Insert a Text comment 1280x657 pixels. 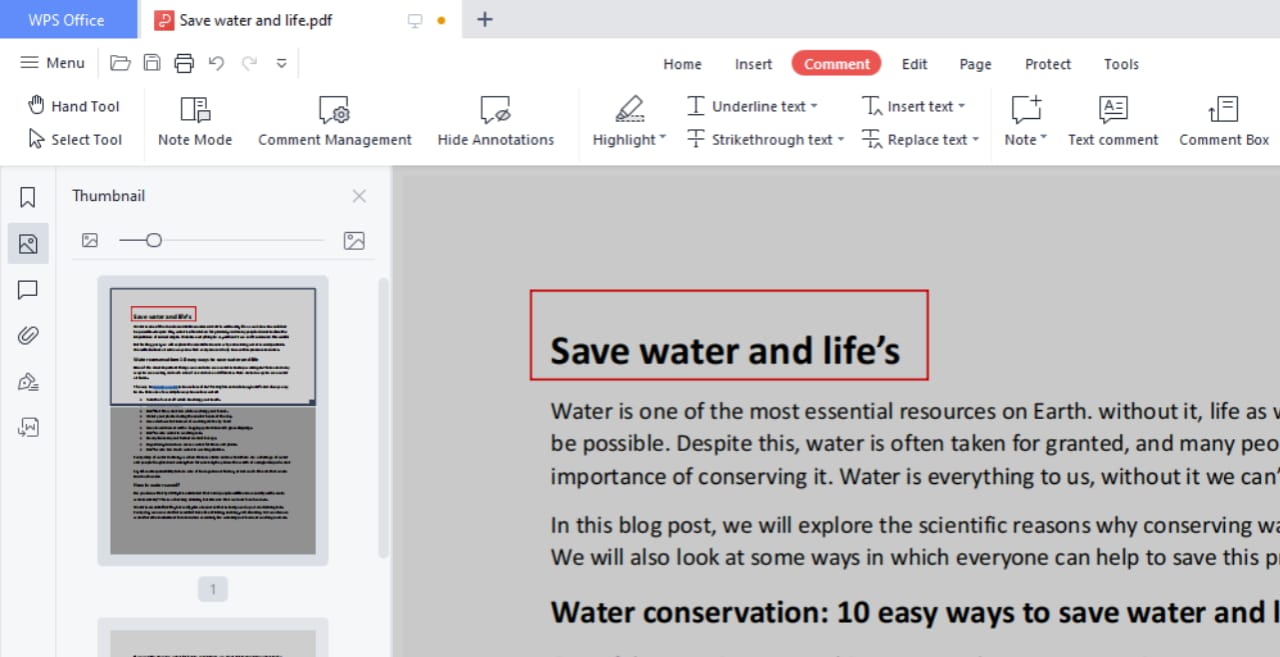1112,122
